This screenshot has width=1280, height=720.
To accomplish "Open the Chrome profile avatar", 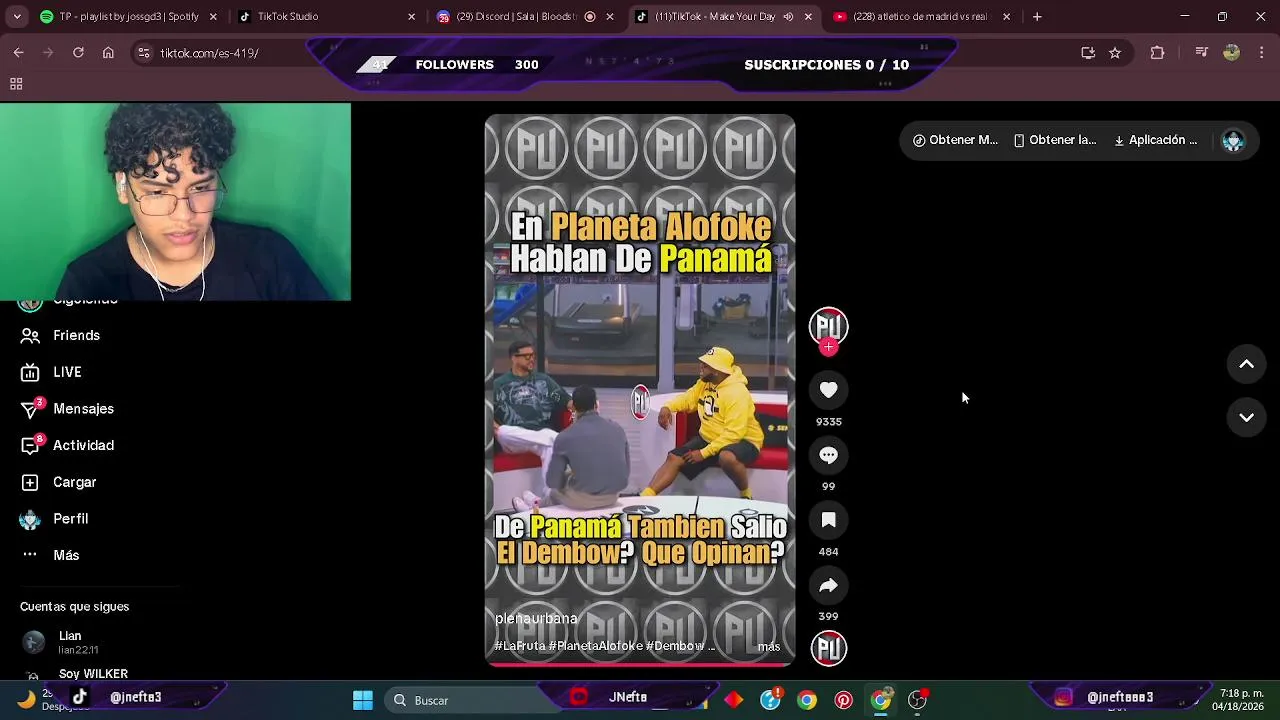I will tap(1232, 53).
